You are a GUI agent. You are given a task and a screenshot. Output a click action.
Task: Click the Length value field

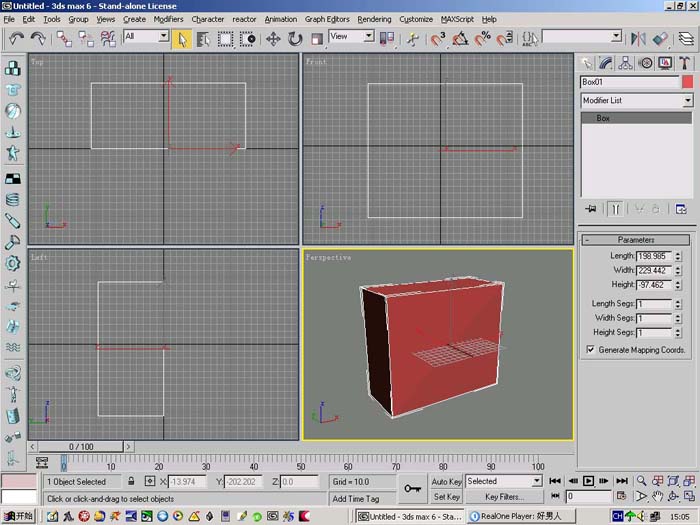pyautogui.click(x=654, y=256)
